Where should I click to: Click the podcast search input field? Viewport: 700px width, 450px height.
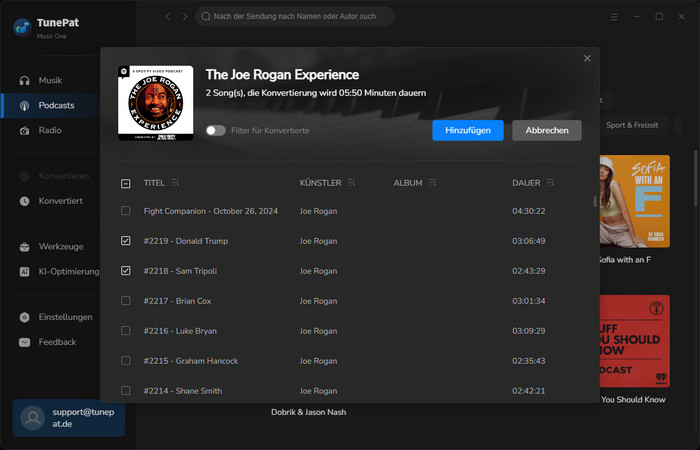(x=295, y=17)
